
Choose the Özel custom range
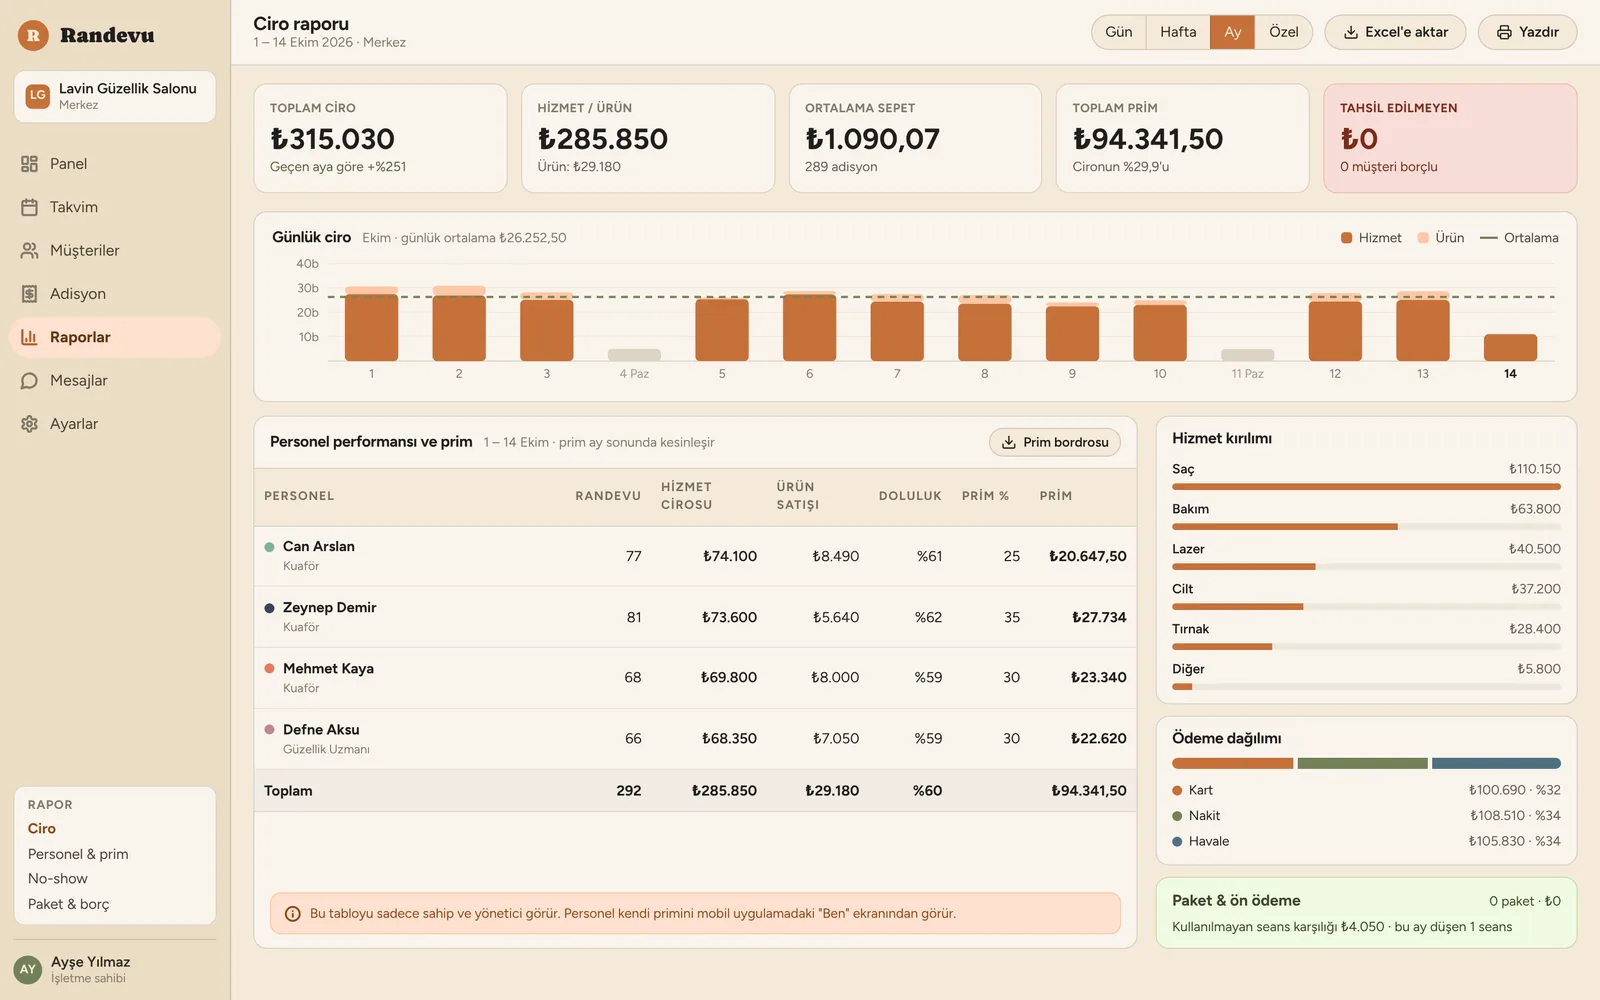(1283, 32)
